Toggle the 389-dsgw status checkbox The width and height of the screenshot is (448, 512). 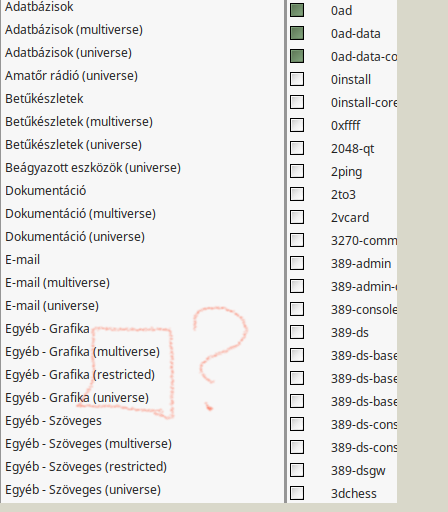pyautogui.click(x=297, y=470)
